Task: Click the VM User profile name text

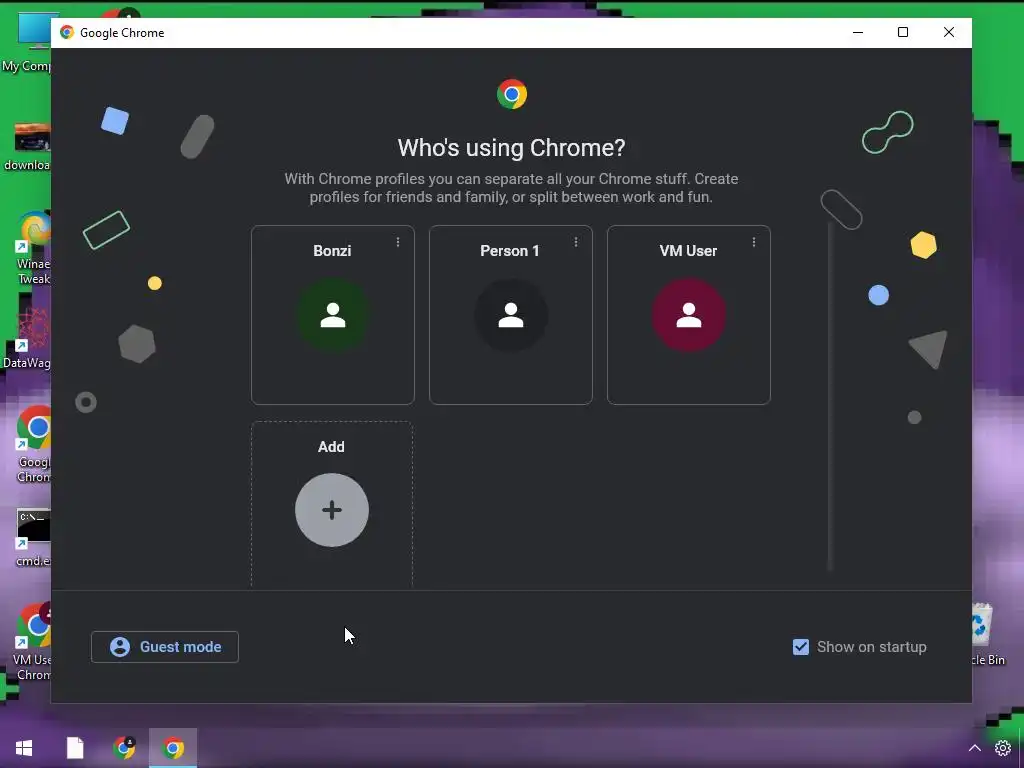Action: (x=688, y=251)
